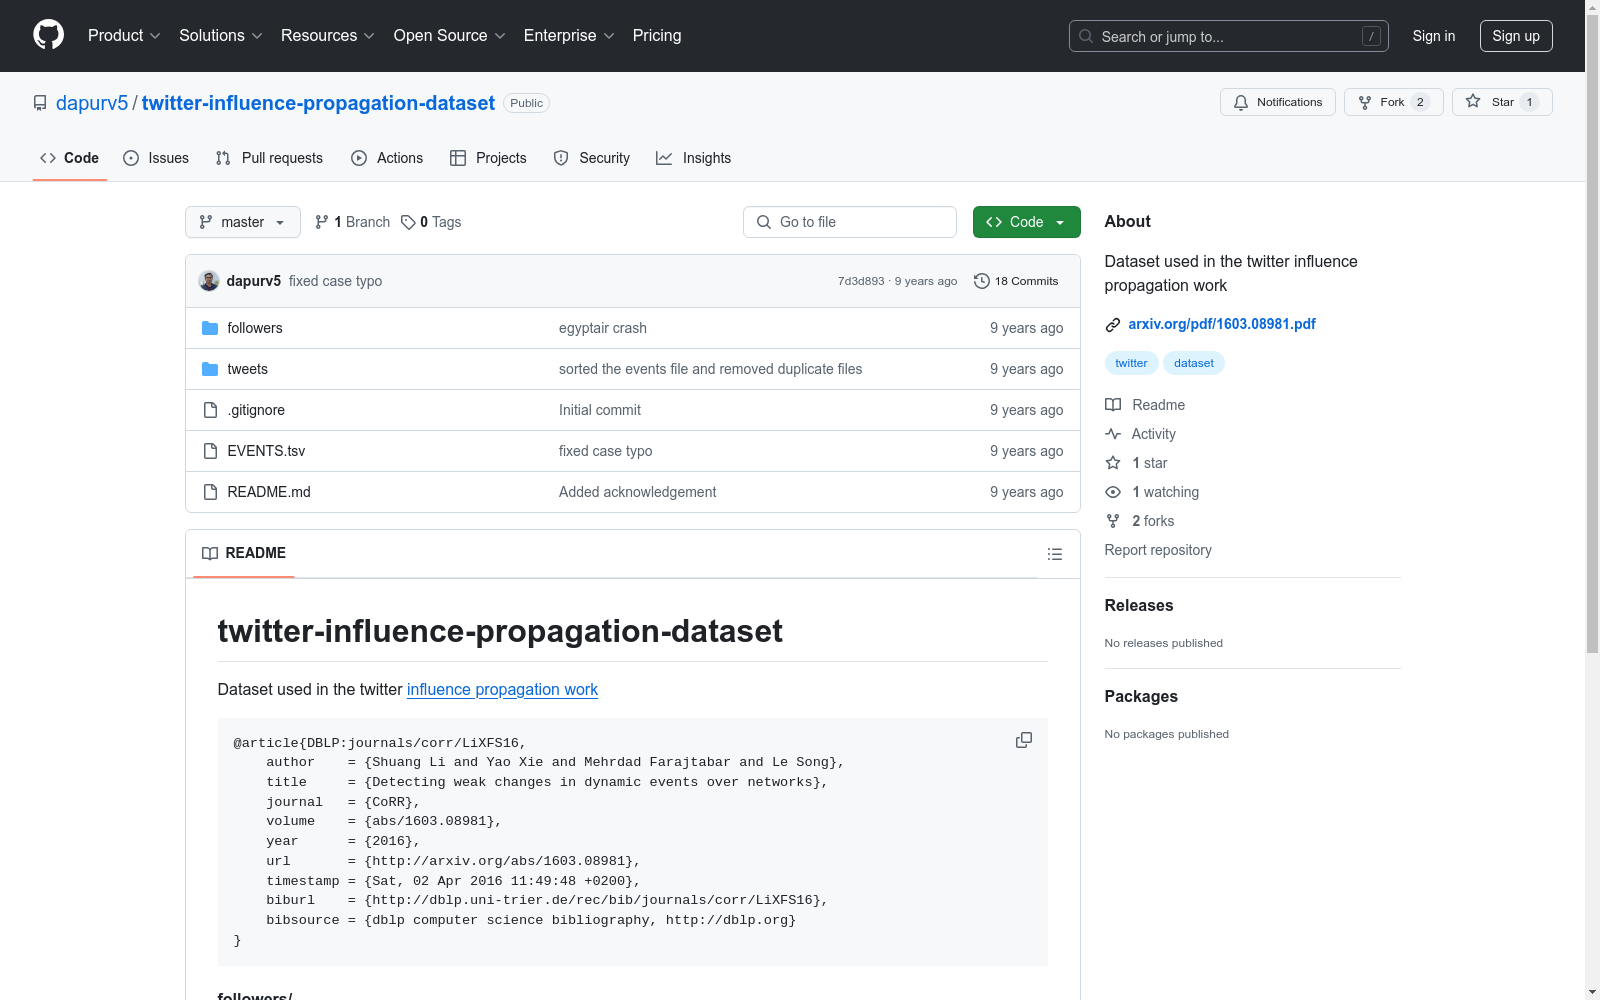Open the Added acknowledgement commit message

(x=637, y=492)
